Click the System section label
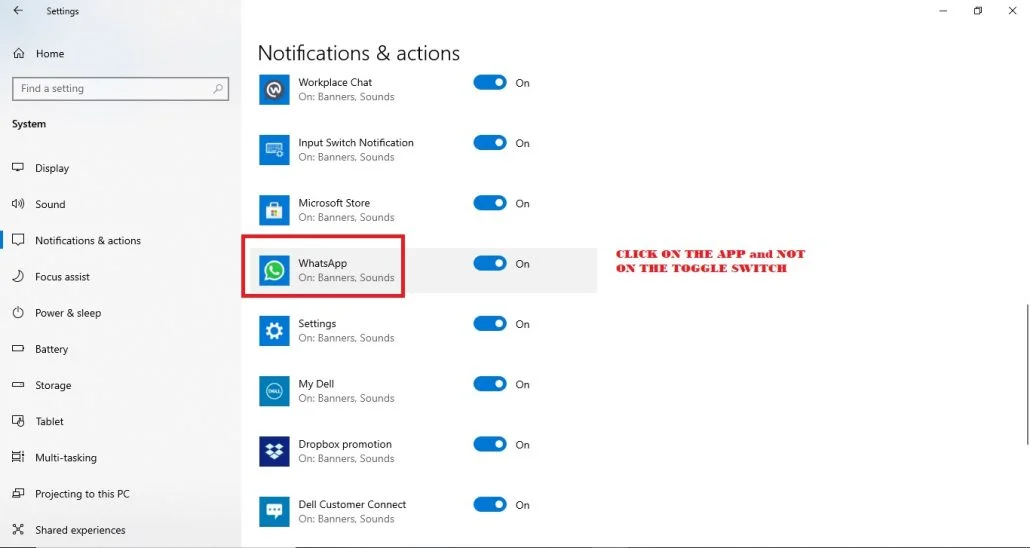This screenshot has height=548, width=1030. [29, 124]
